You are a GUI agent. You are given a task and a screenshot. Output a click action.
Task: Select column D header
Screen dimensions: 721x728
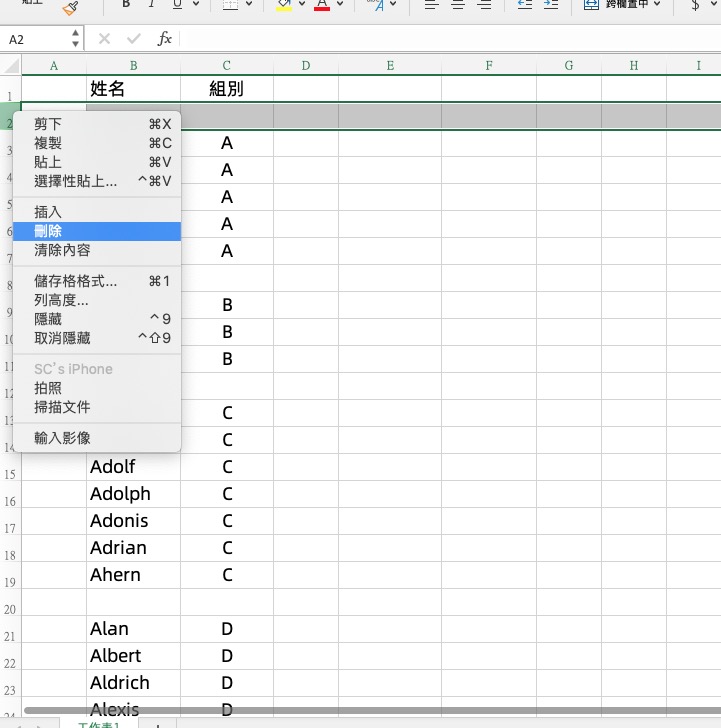tap(305, 65)
